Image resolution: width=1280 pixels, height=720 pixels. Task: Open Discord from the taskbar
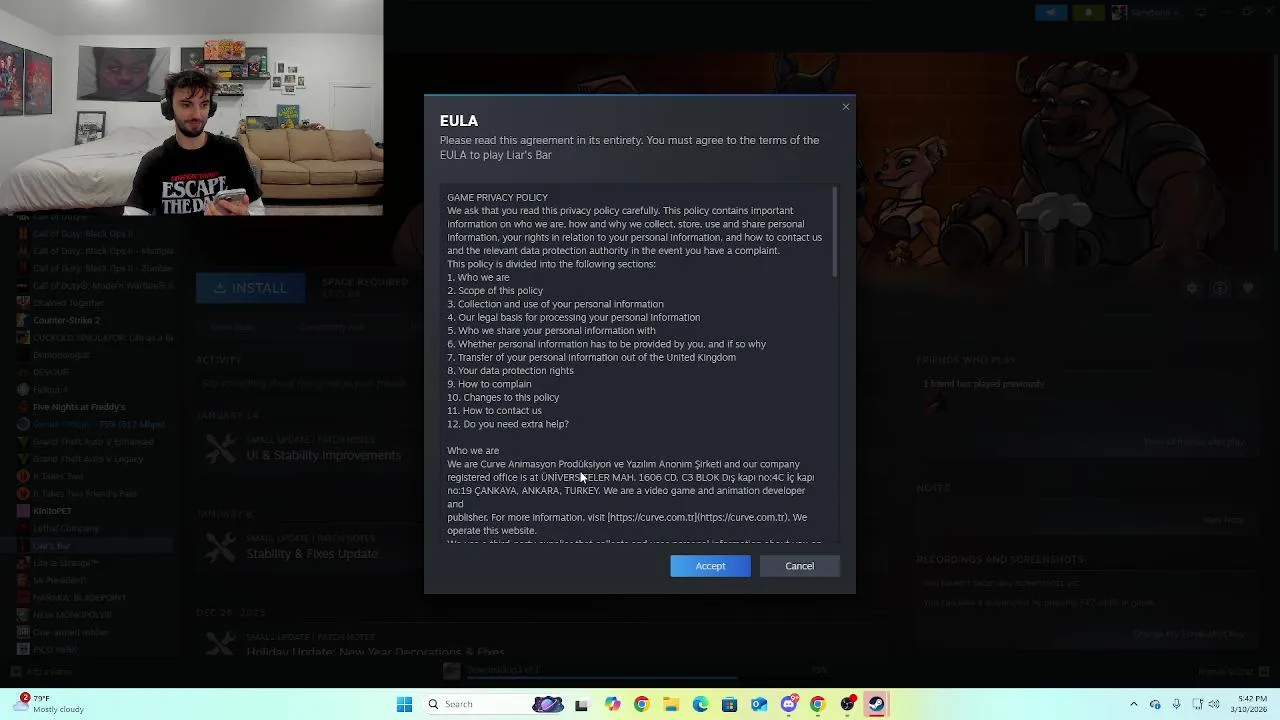(x=789, y=704)
